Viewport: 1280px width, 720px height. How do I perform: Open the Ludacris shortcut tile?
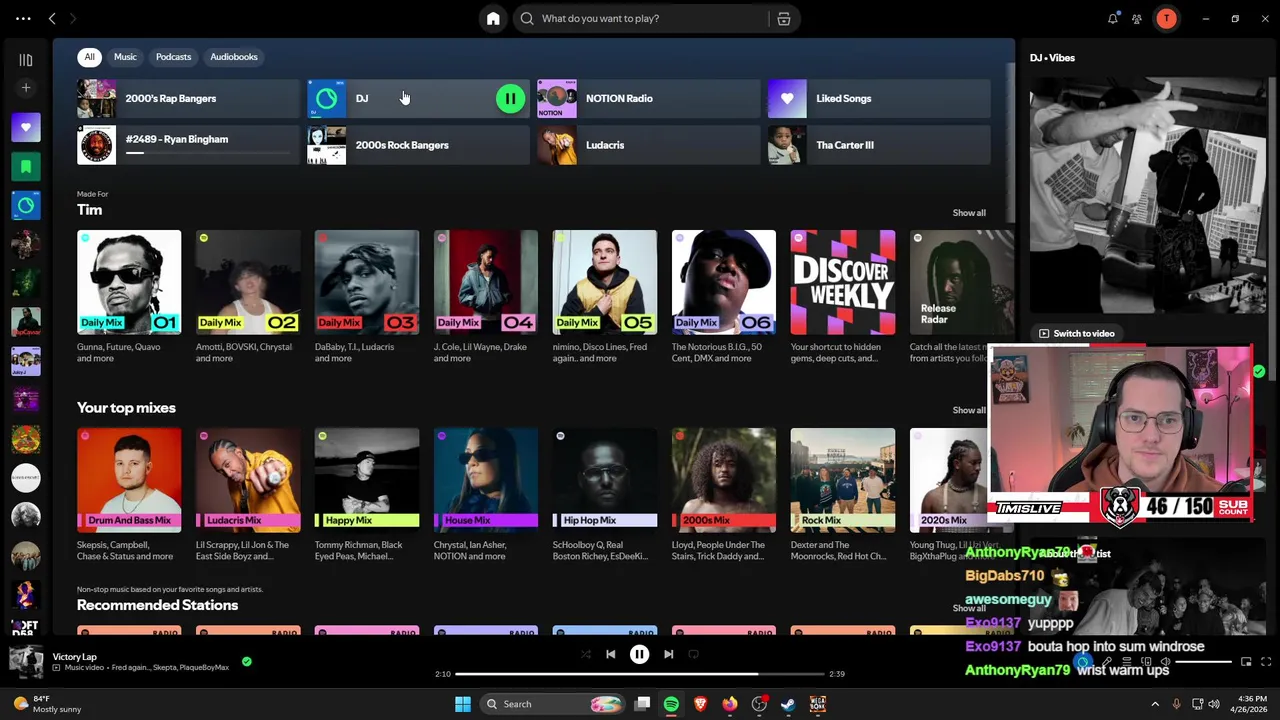tap(648, 145)
